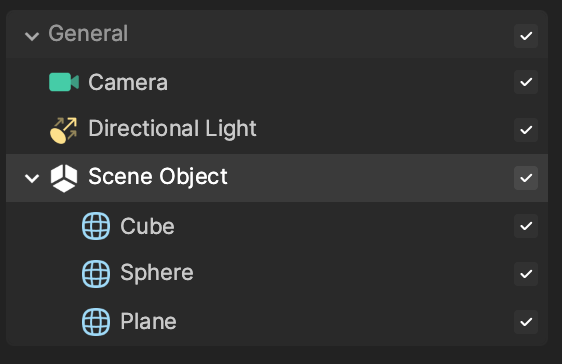Uncheck the Plane checkbox
The height and width of the screenshot is (364, 562).
[526, 322]
